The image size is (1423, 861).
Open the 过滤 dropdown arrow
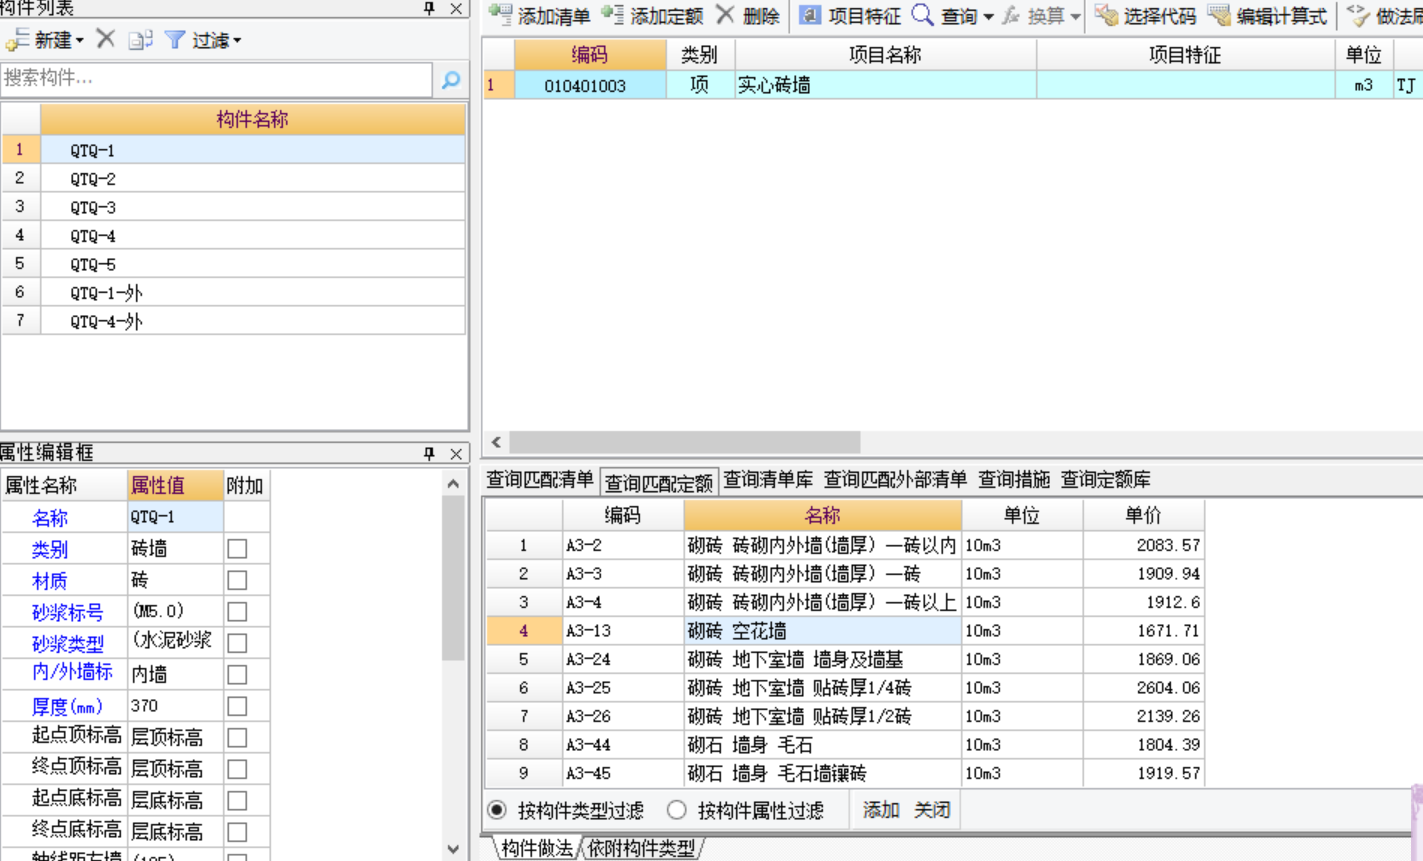237,41
